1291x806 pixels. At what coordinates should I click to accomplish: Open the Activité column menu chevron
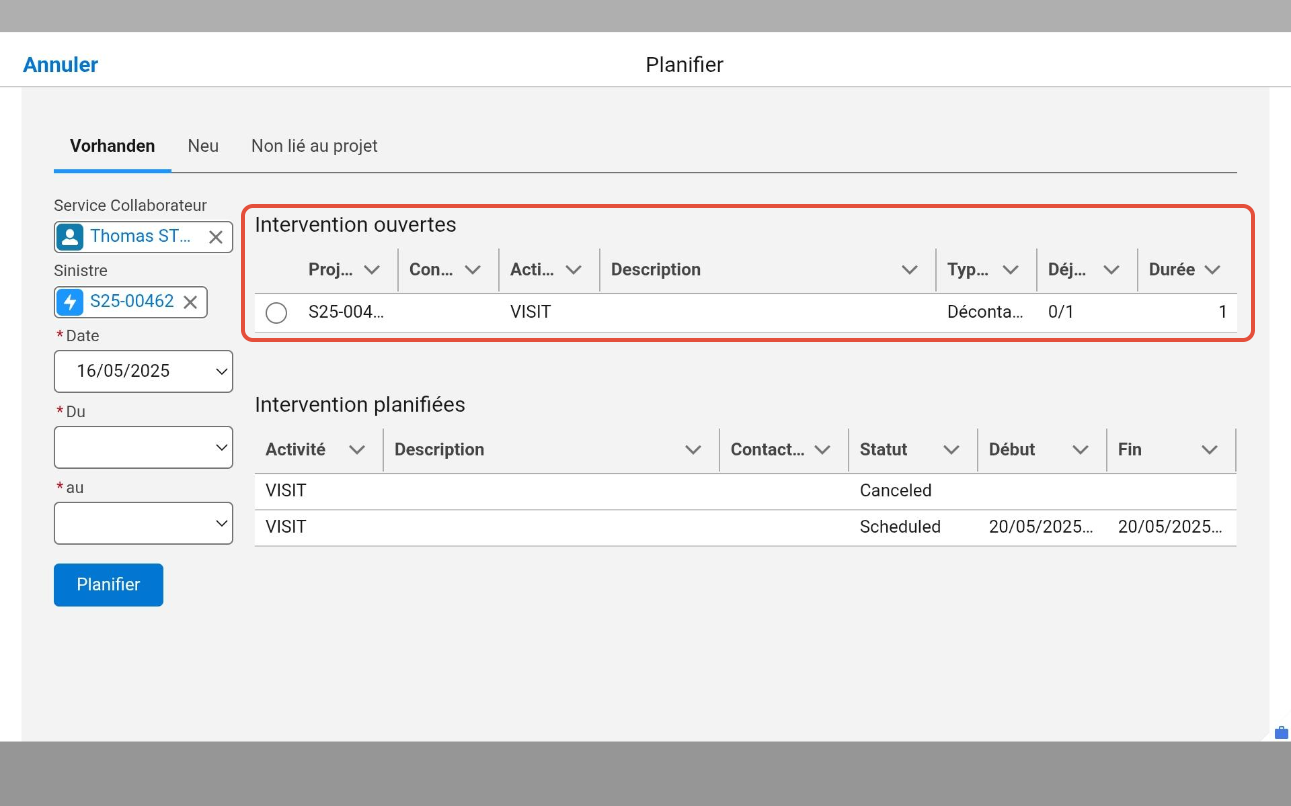[x=357, y=450]
